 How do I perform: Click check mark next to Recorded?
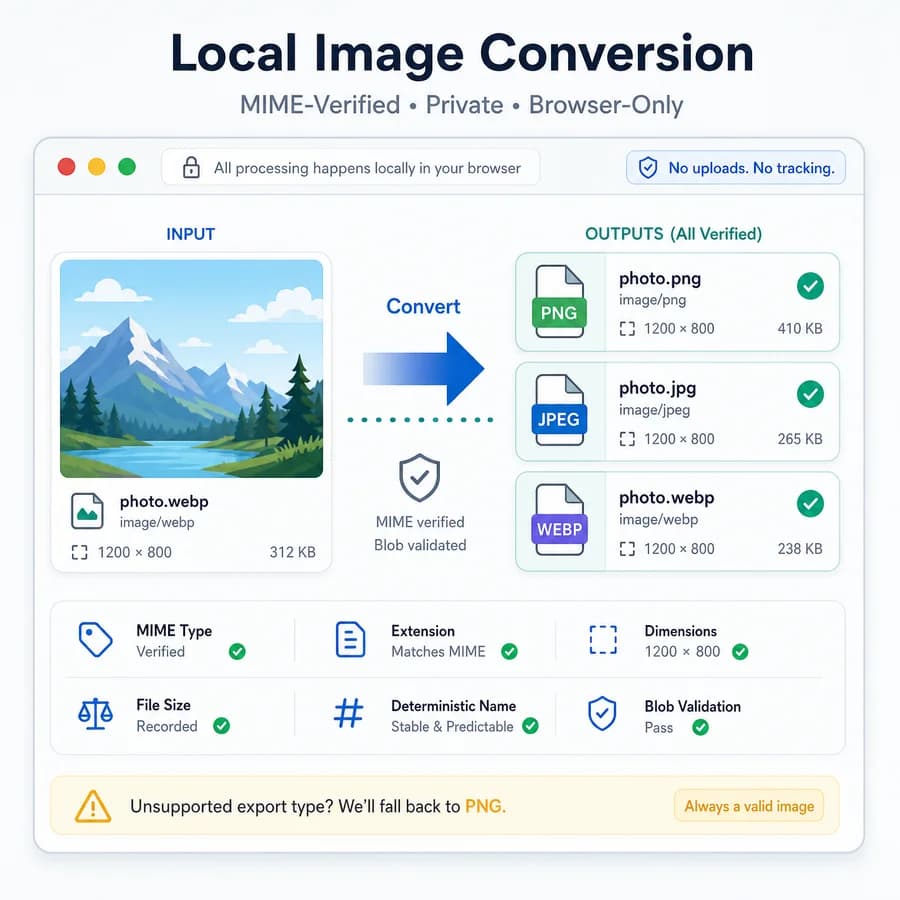click(x=222, y=726)
